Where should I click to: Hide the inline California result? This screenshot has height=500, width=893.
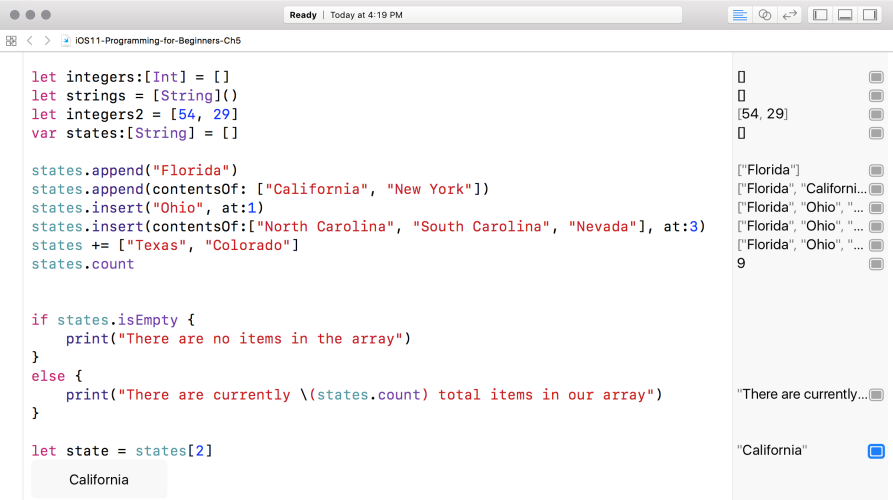(876, 451)
